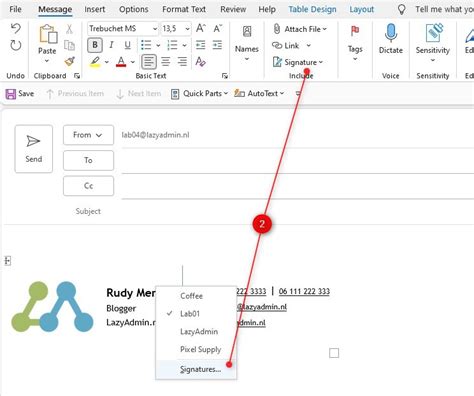Align text left

(149, 62)
